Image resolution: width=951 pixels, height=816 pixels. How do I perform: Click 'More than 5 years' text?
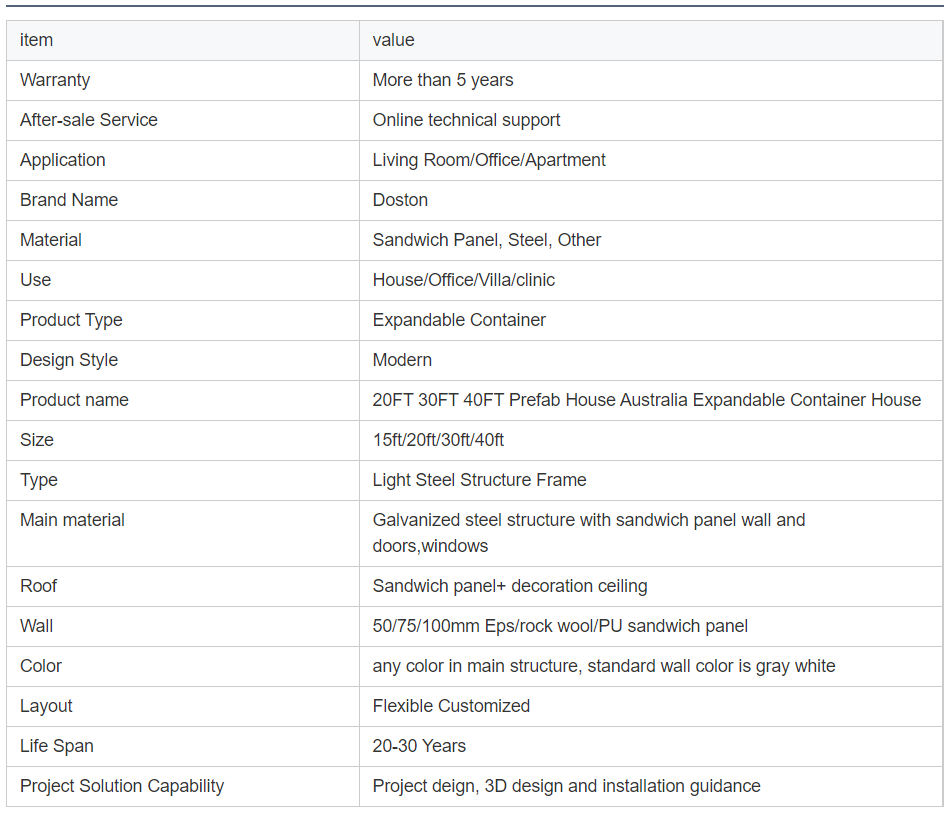point(443,80)
